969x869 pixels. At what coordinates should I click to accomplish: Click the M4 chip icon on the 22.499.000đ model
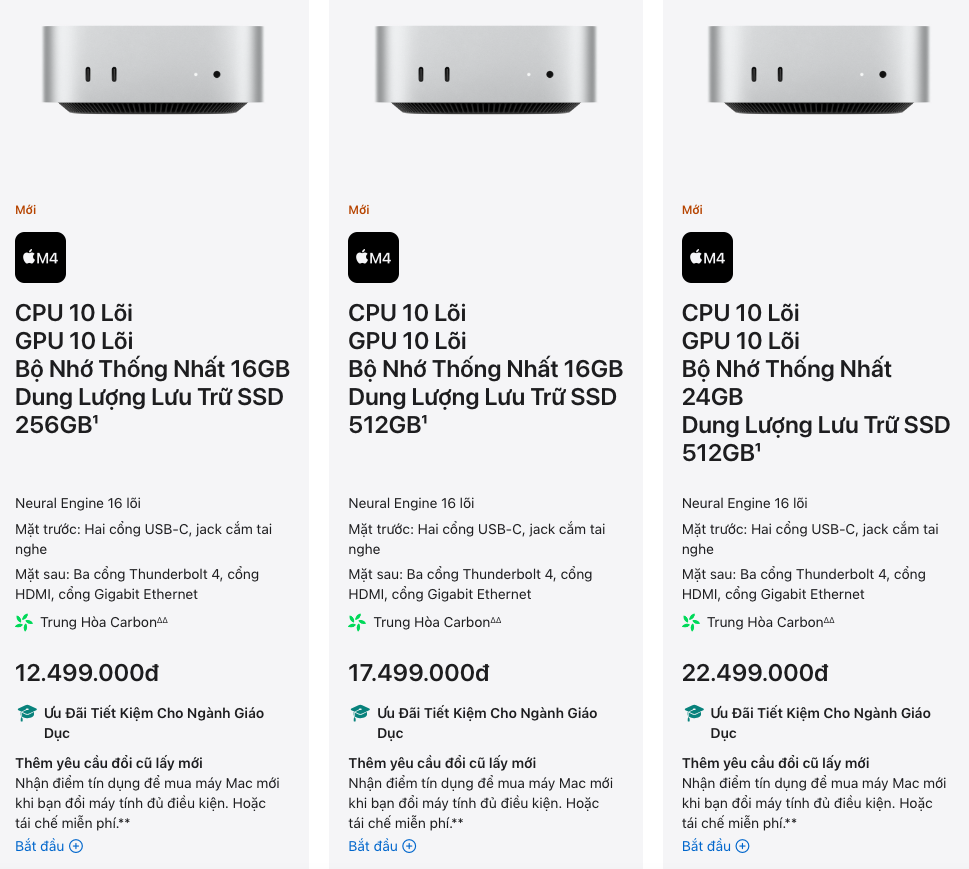pos(707,258)
